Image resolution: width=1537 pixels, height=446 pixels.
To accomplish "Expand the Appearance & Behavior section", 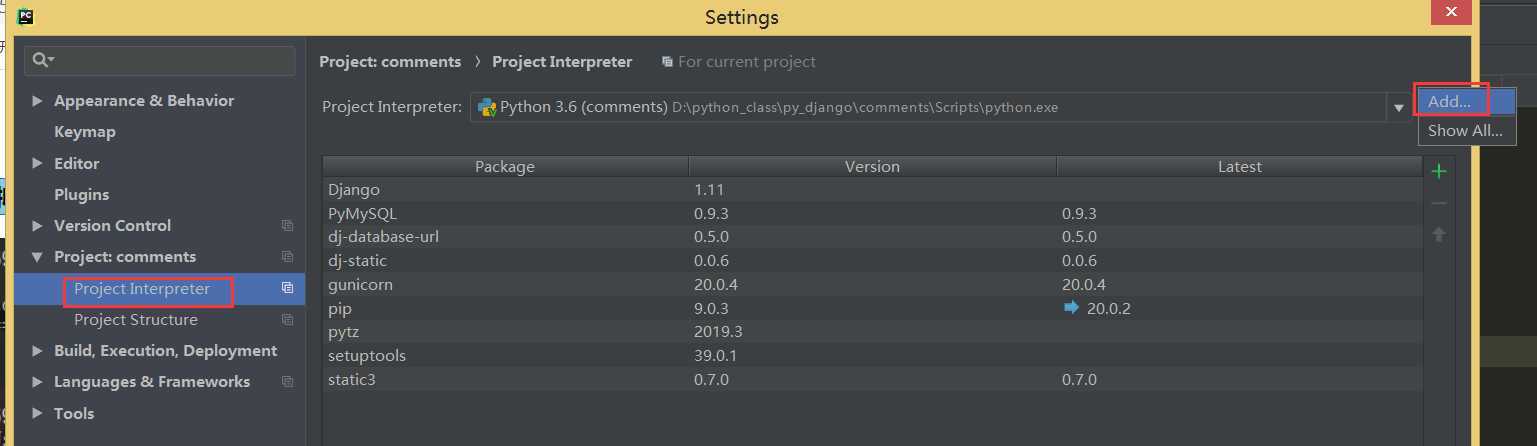I will coord(38,101).
